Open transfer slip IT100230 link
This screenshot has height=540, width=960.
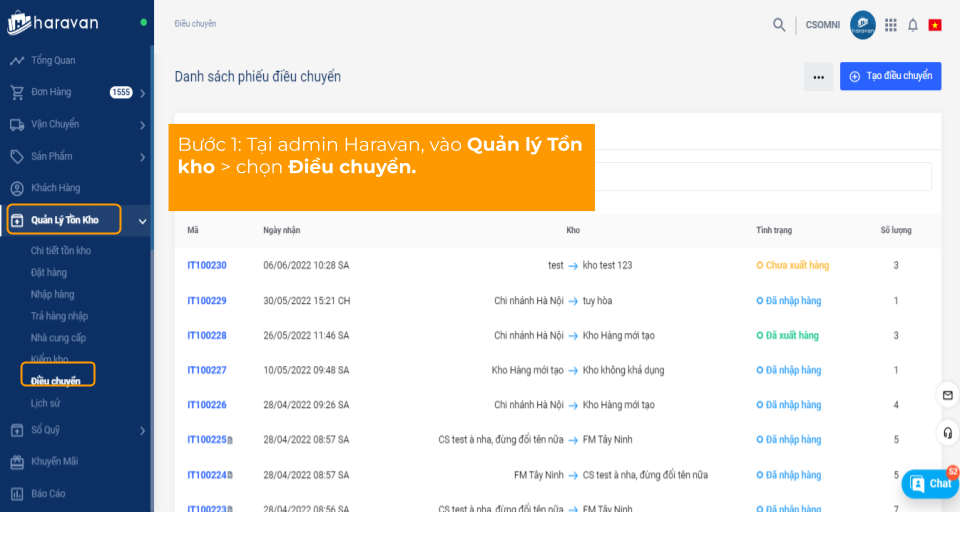[x=207, y=266]
